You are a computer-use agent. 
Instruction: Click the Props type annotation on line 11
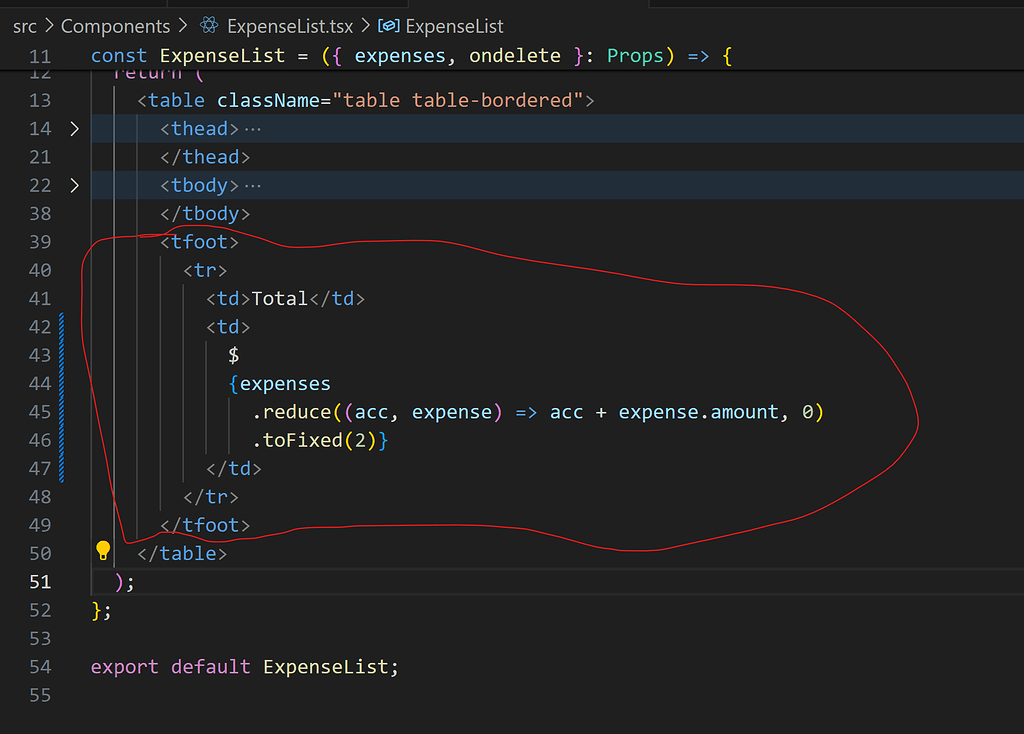point(637,55)
